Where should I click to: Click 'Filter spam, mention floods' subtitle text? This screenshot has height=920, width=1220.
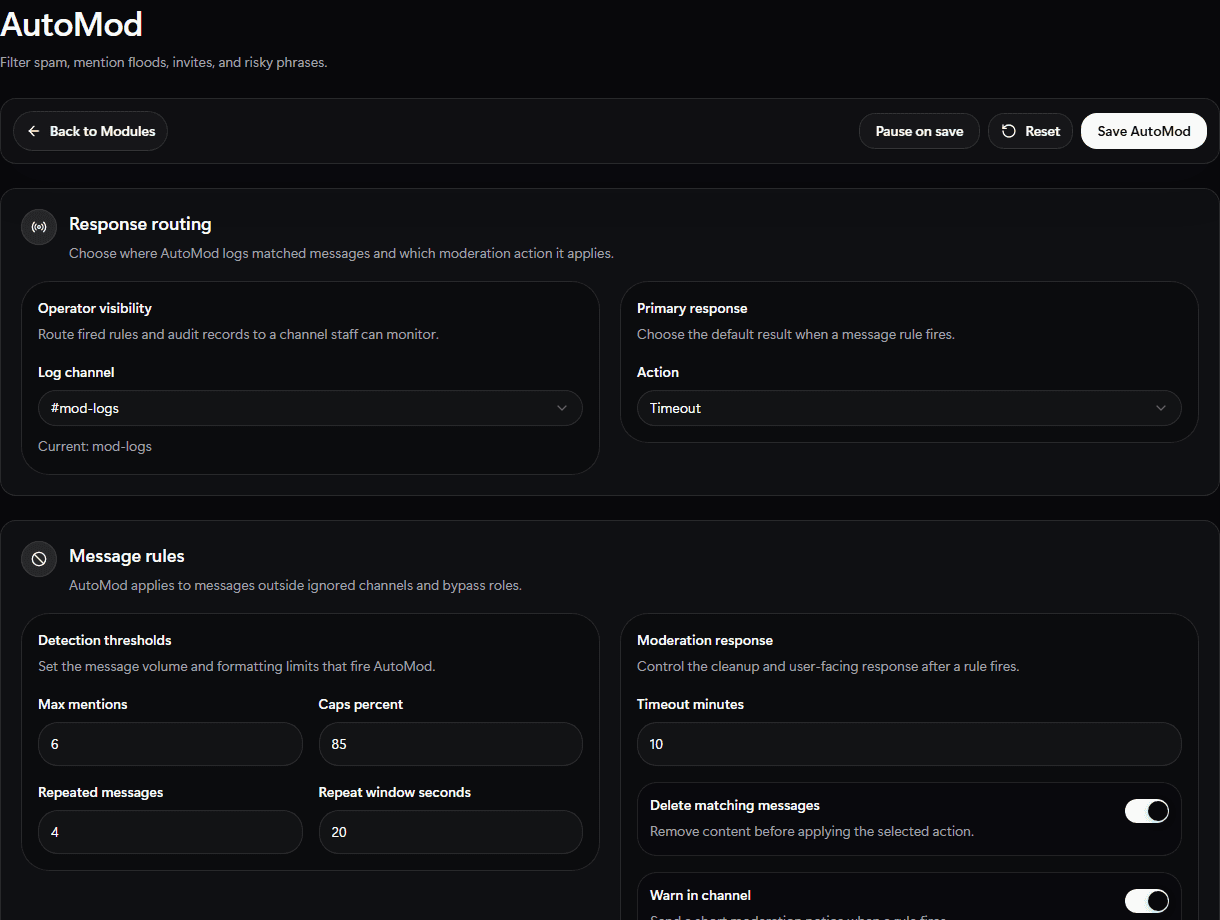[x=164, y=62]
